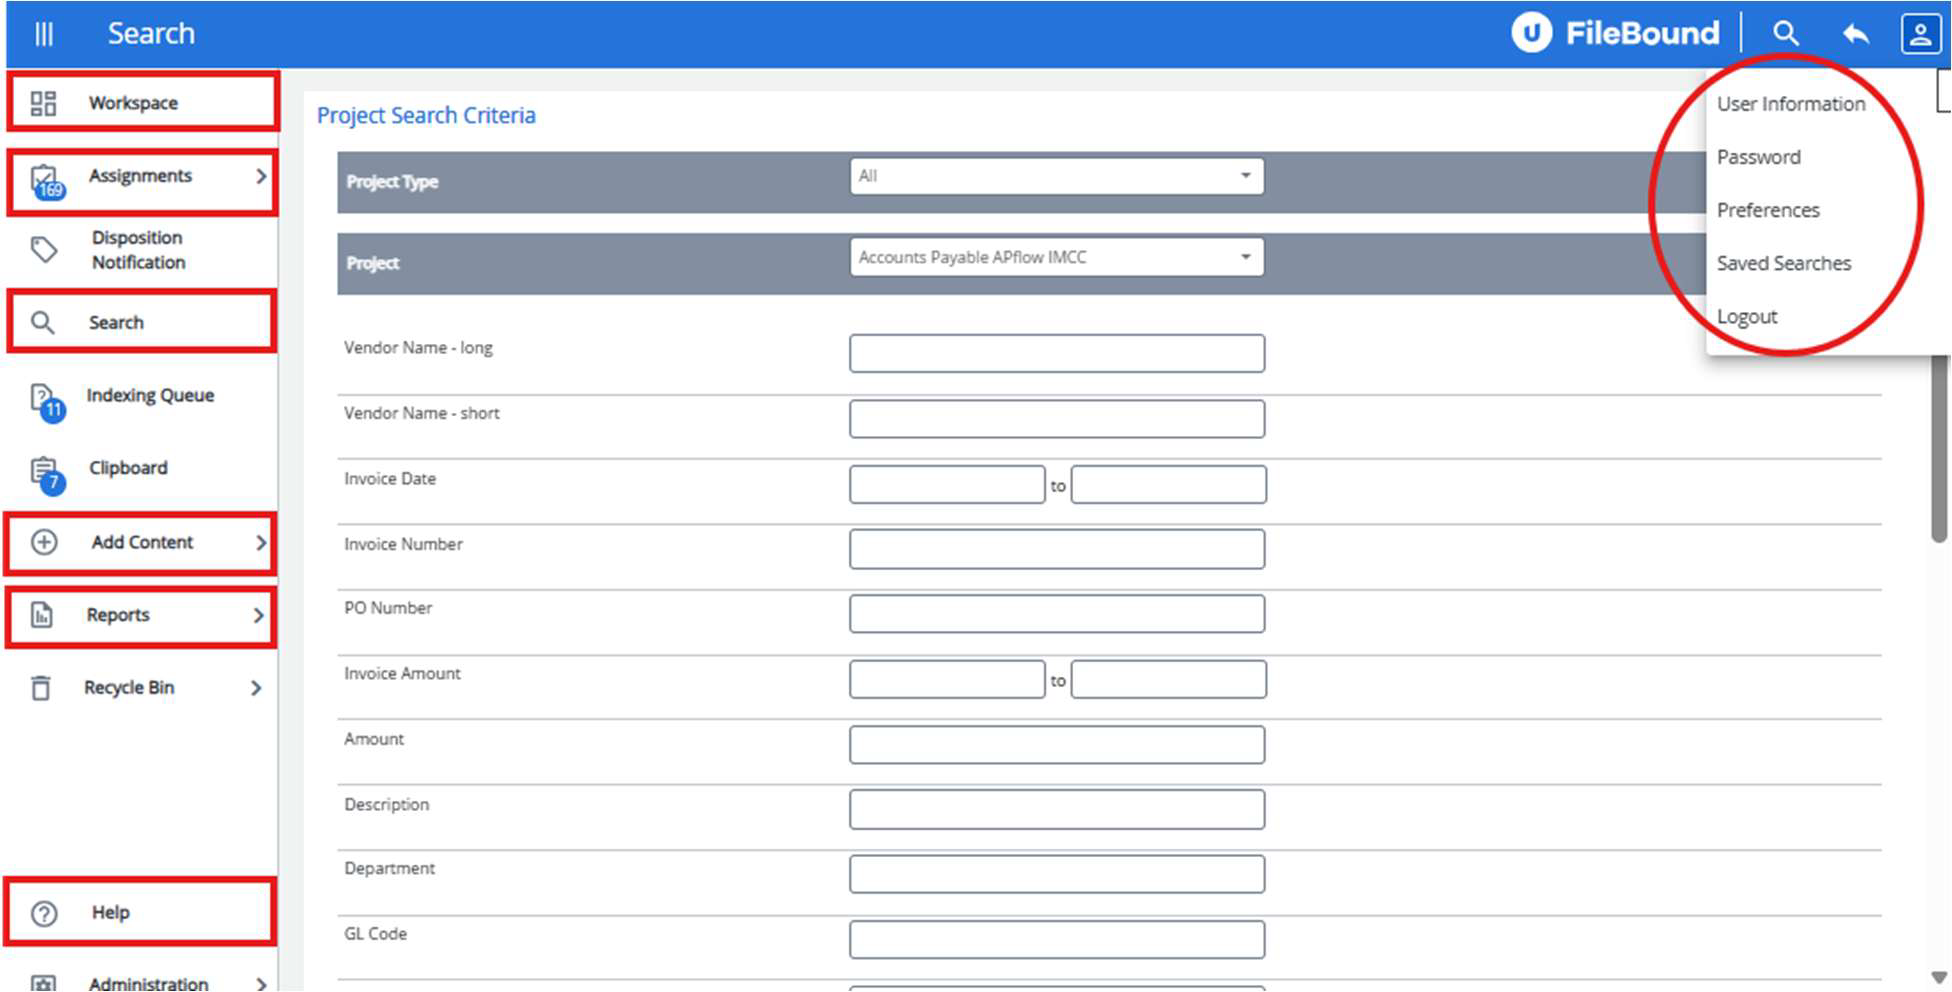The image size is (1952, 992).
Task: Open Saved Searches from user menu
Action: (x=1784, y=263)
